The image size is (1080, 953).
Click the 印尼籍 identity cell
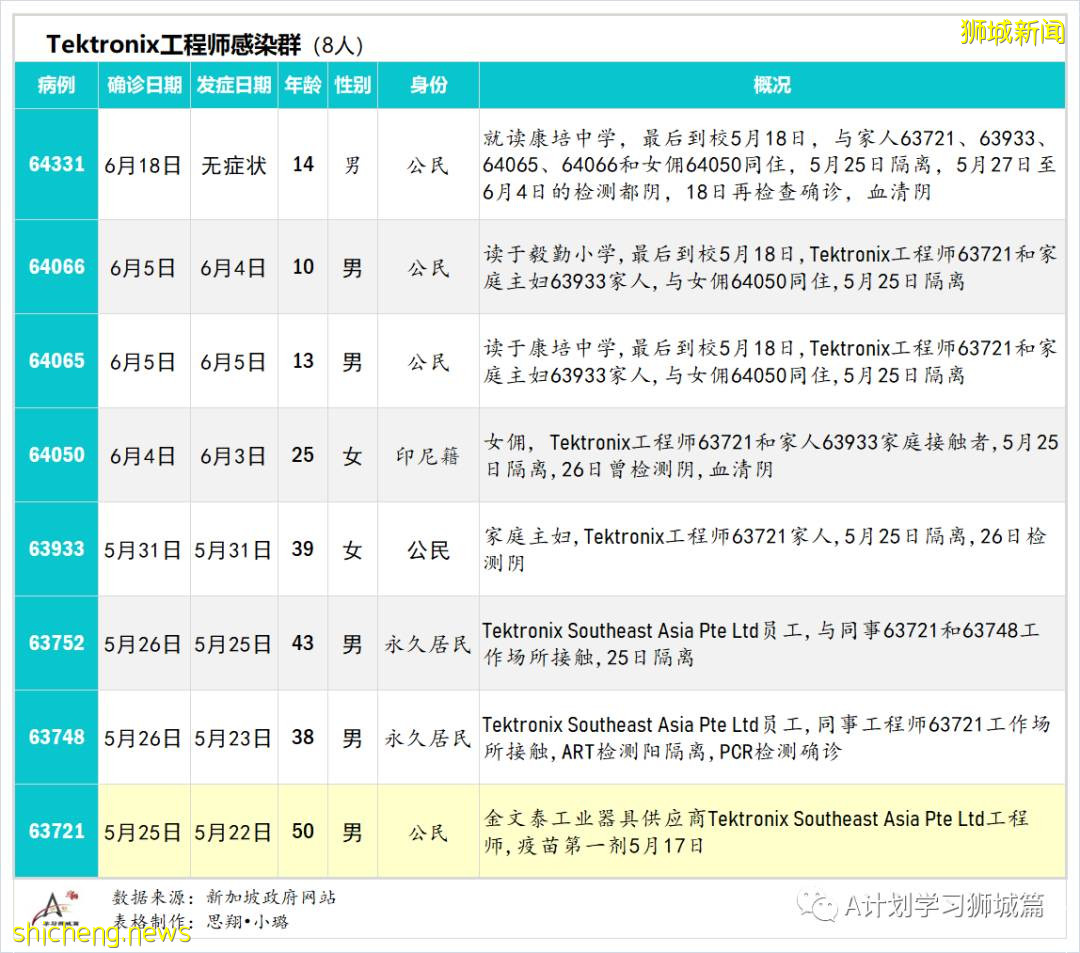428,456
